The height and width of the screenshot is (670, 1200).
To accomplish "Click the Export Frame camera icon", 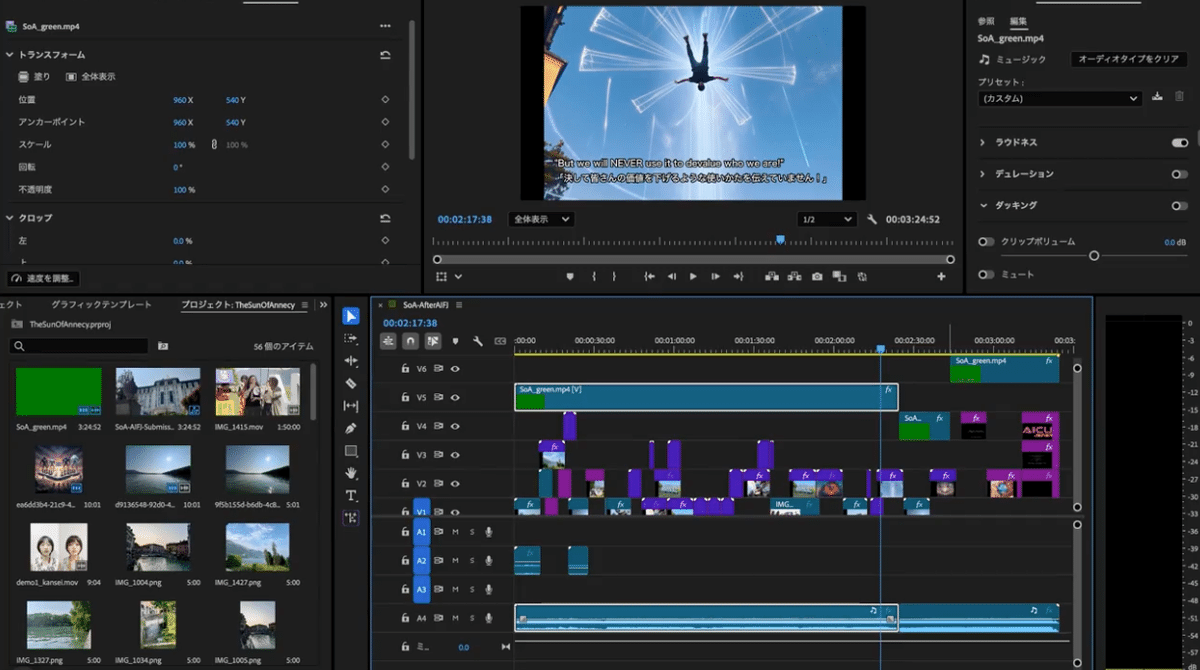I will 817,276.
